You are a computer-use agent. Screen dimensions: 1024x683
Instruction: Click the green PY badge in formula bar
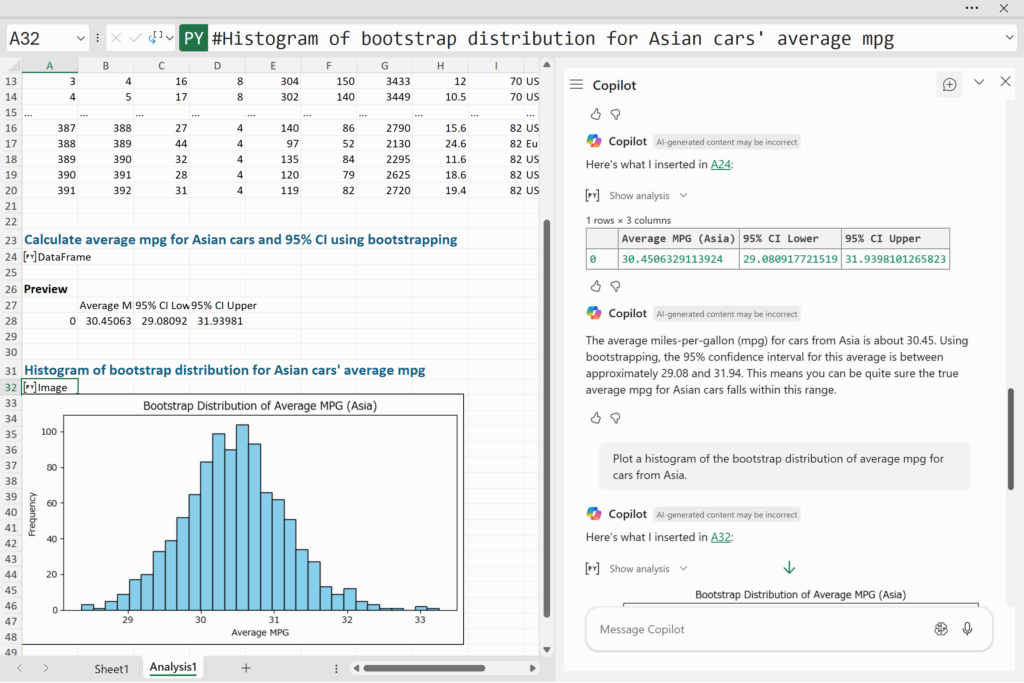click(193, 38)
